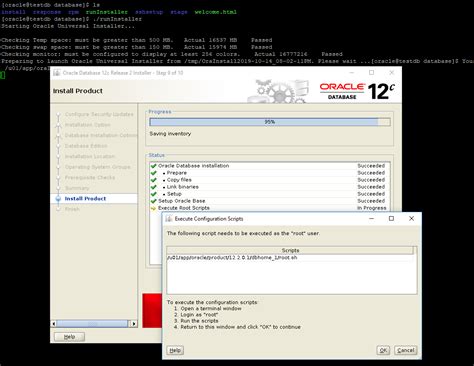Select Finish step in sidebar
The image size is (474, 366).
(x=72, y=209)
